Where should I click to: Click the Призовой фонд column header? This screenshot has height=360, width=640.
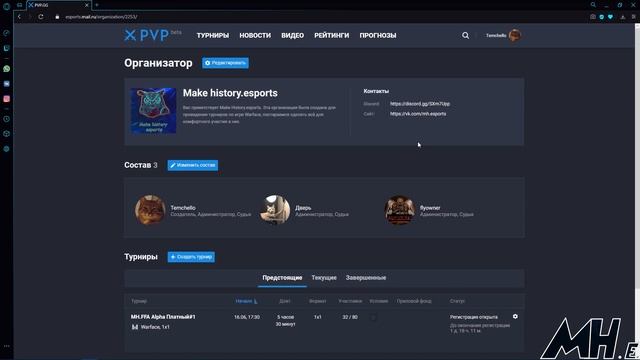click(x=414, y=301)
